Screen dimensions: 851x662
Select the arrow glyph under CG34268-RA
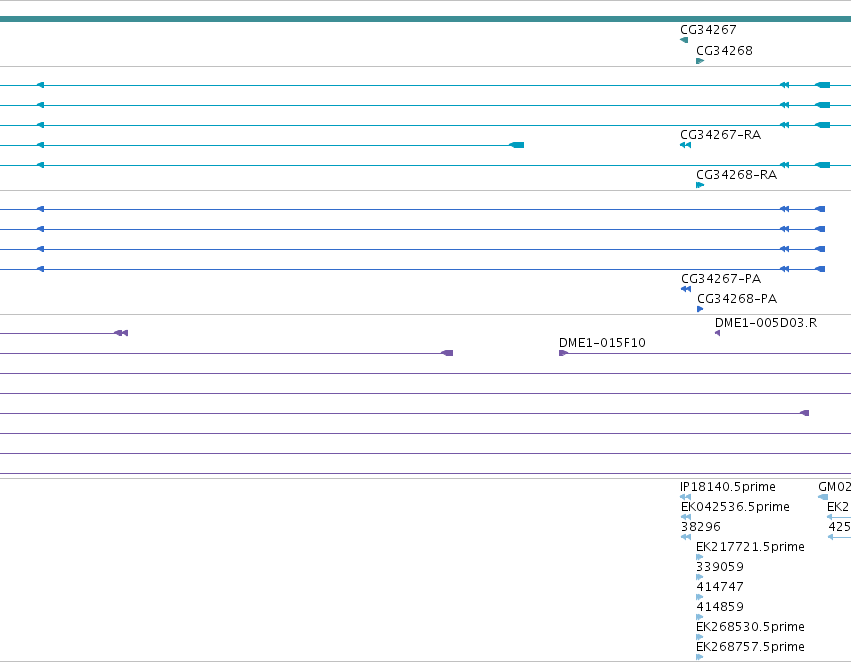[700, 185]
